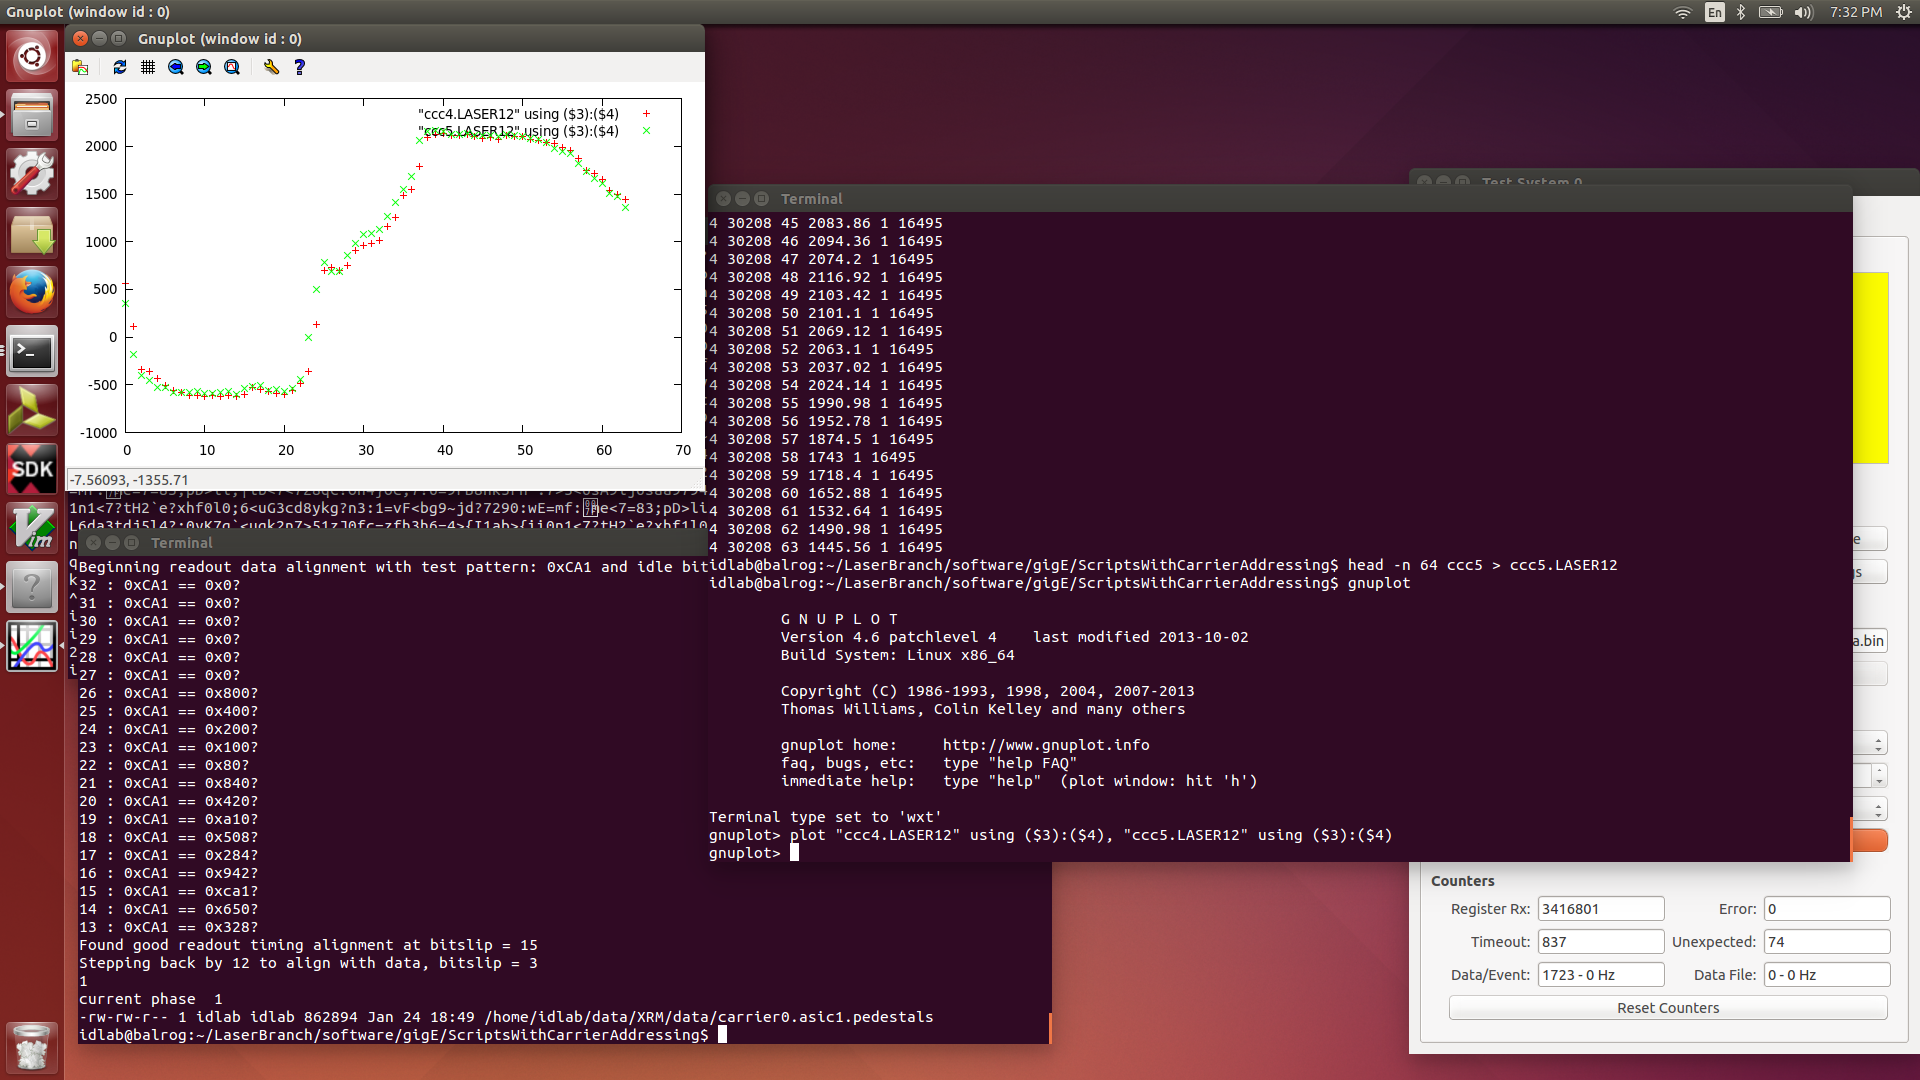Toggle grid lines in the Gnuplot window
The width and height of the screenshot is (1920, 1080).
[x=148, y=67]
